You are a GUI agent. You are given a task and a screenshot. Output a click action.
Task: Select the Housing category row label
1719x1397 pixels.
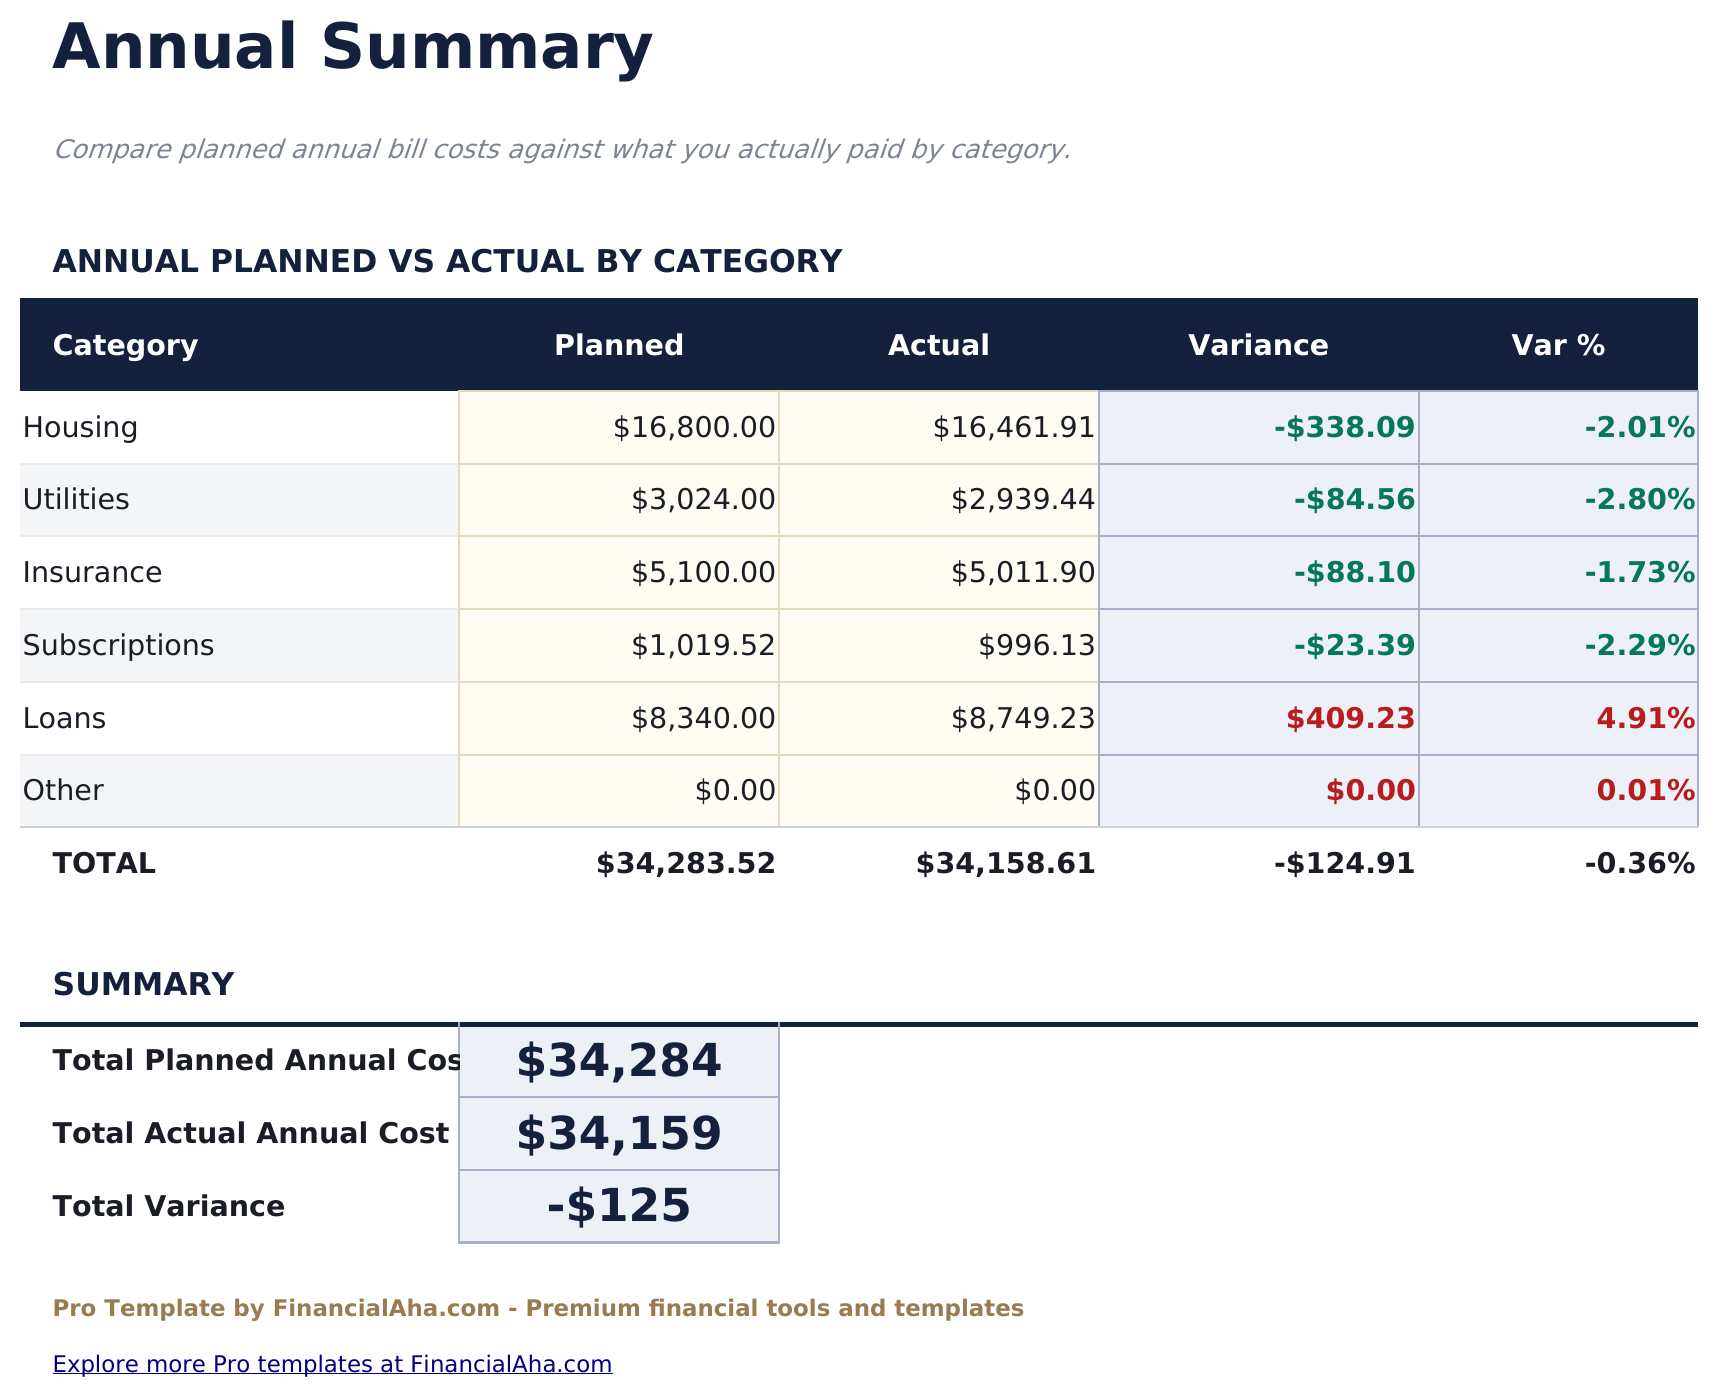point(81,426)
